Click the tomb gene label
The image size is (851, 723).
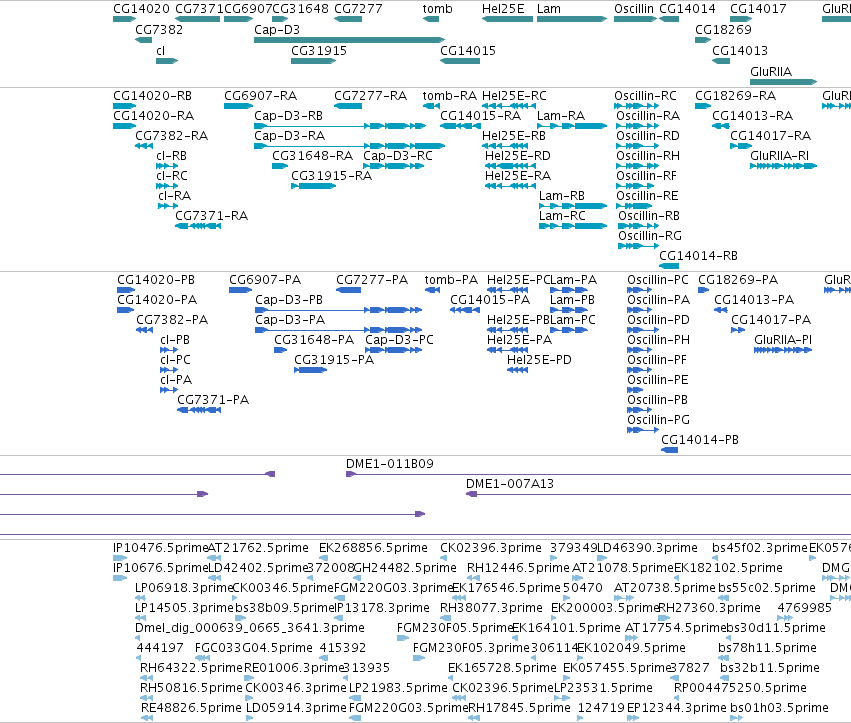[437, 9]
